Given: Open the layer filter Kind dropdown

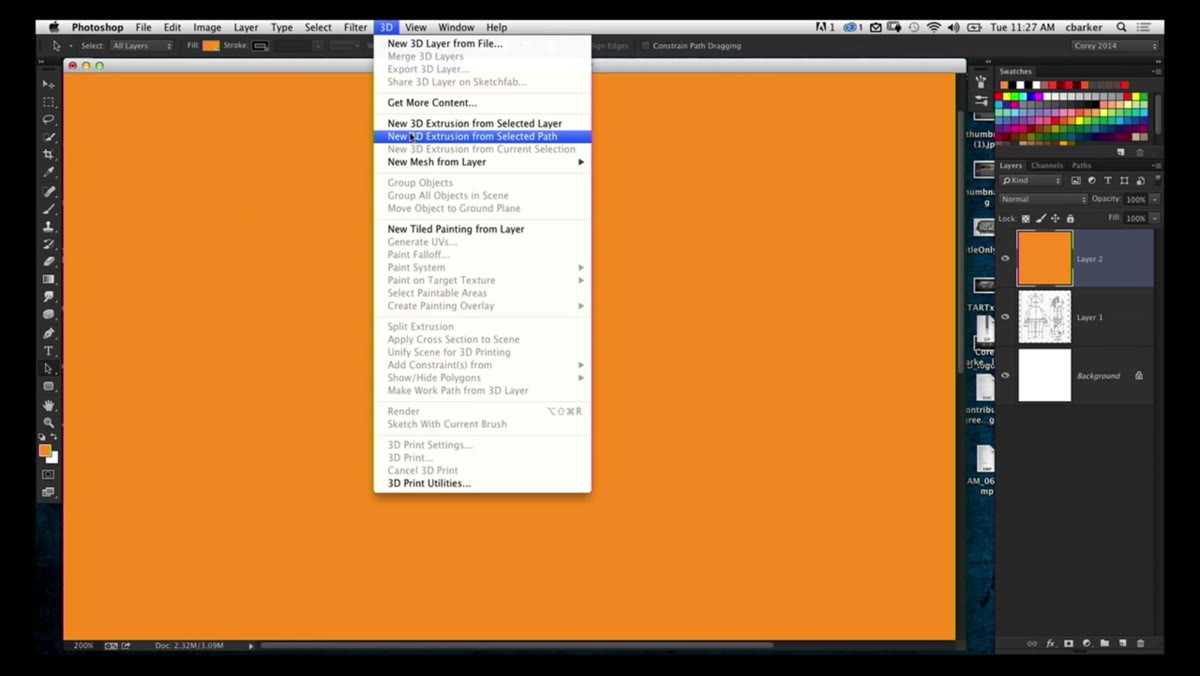Looking at the screenshot, I should click(1031, 181).
